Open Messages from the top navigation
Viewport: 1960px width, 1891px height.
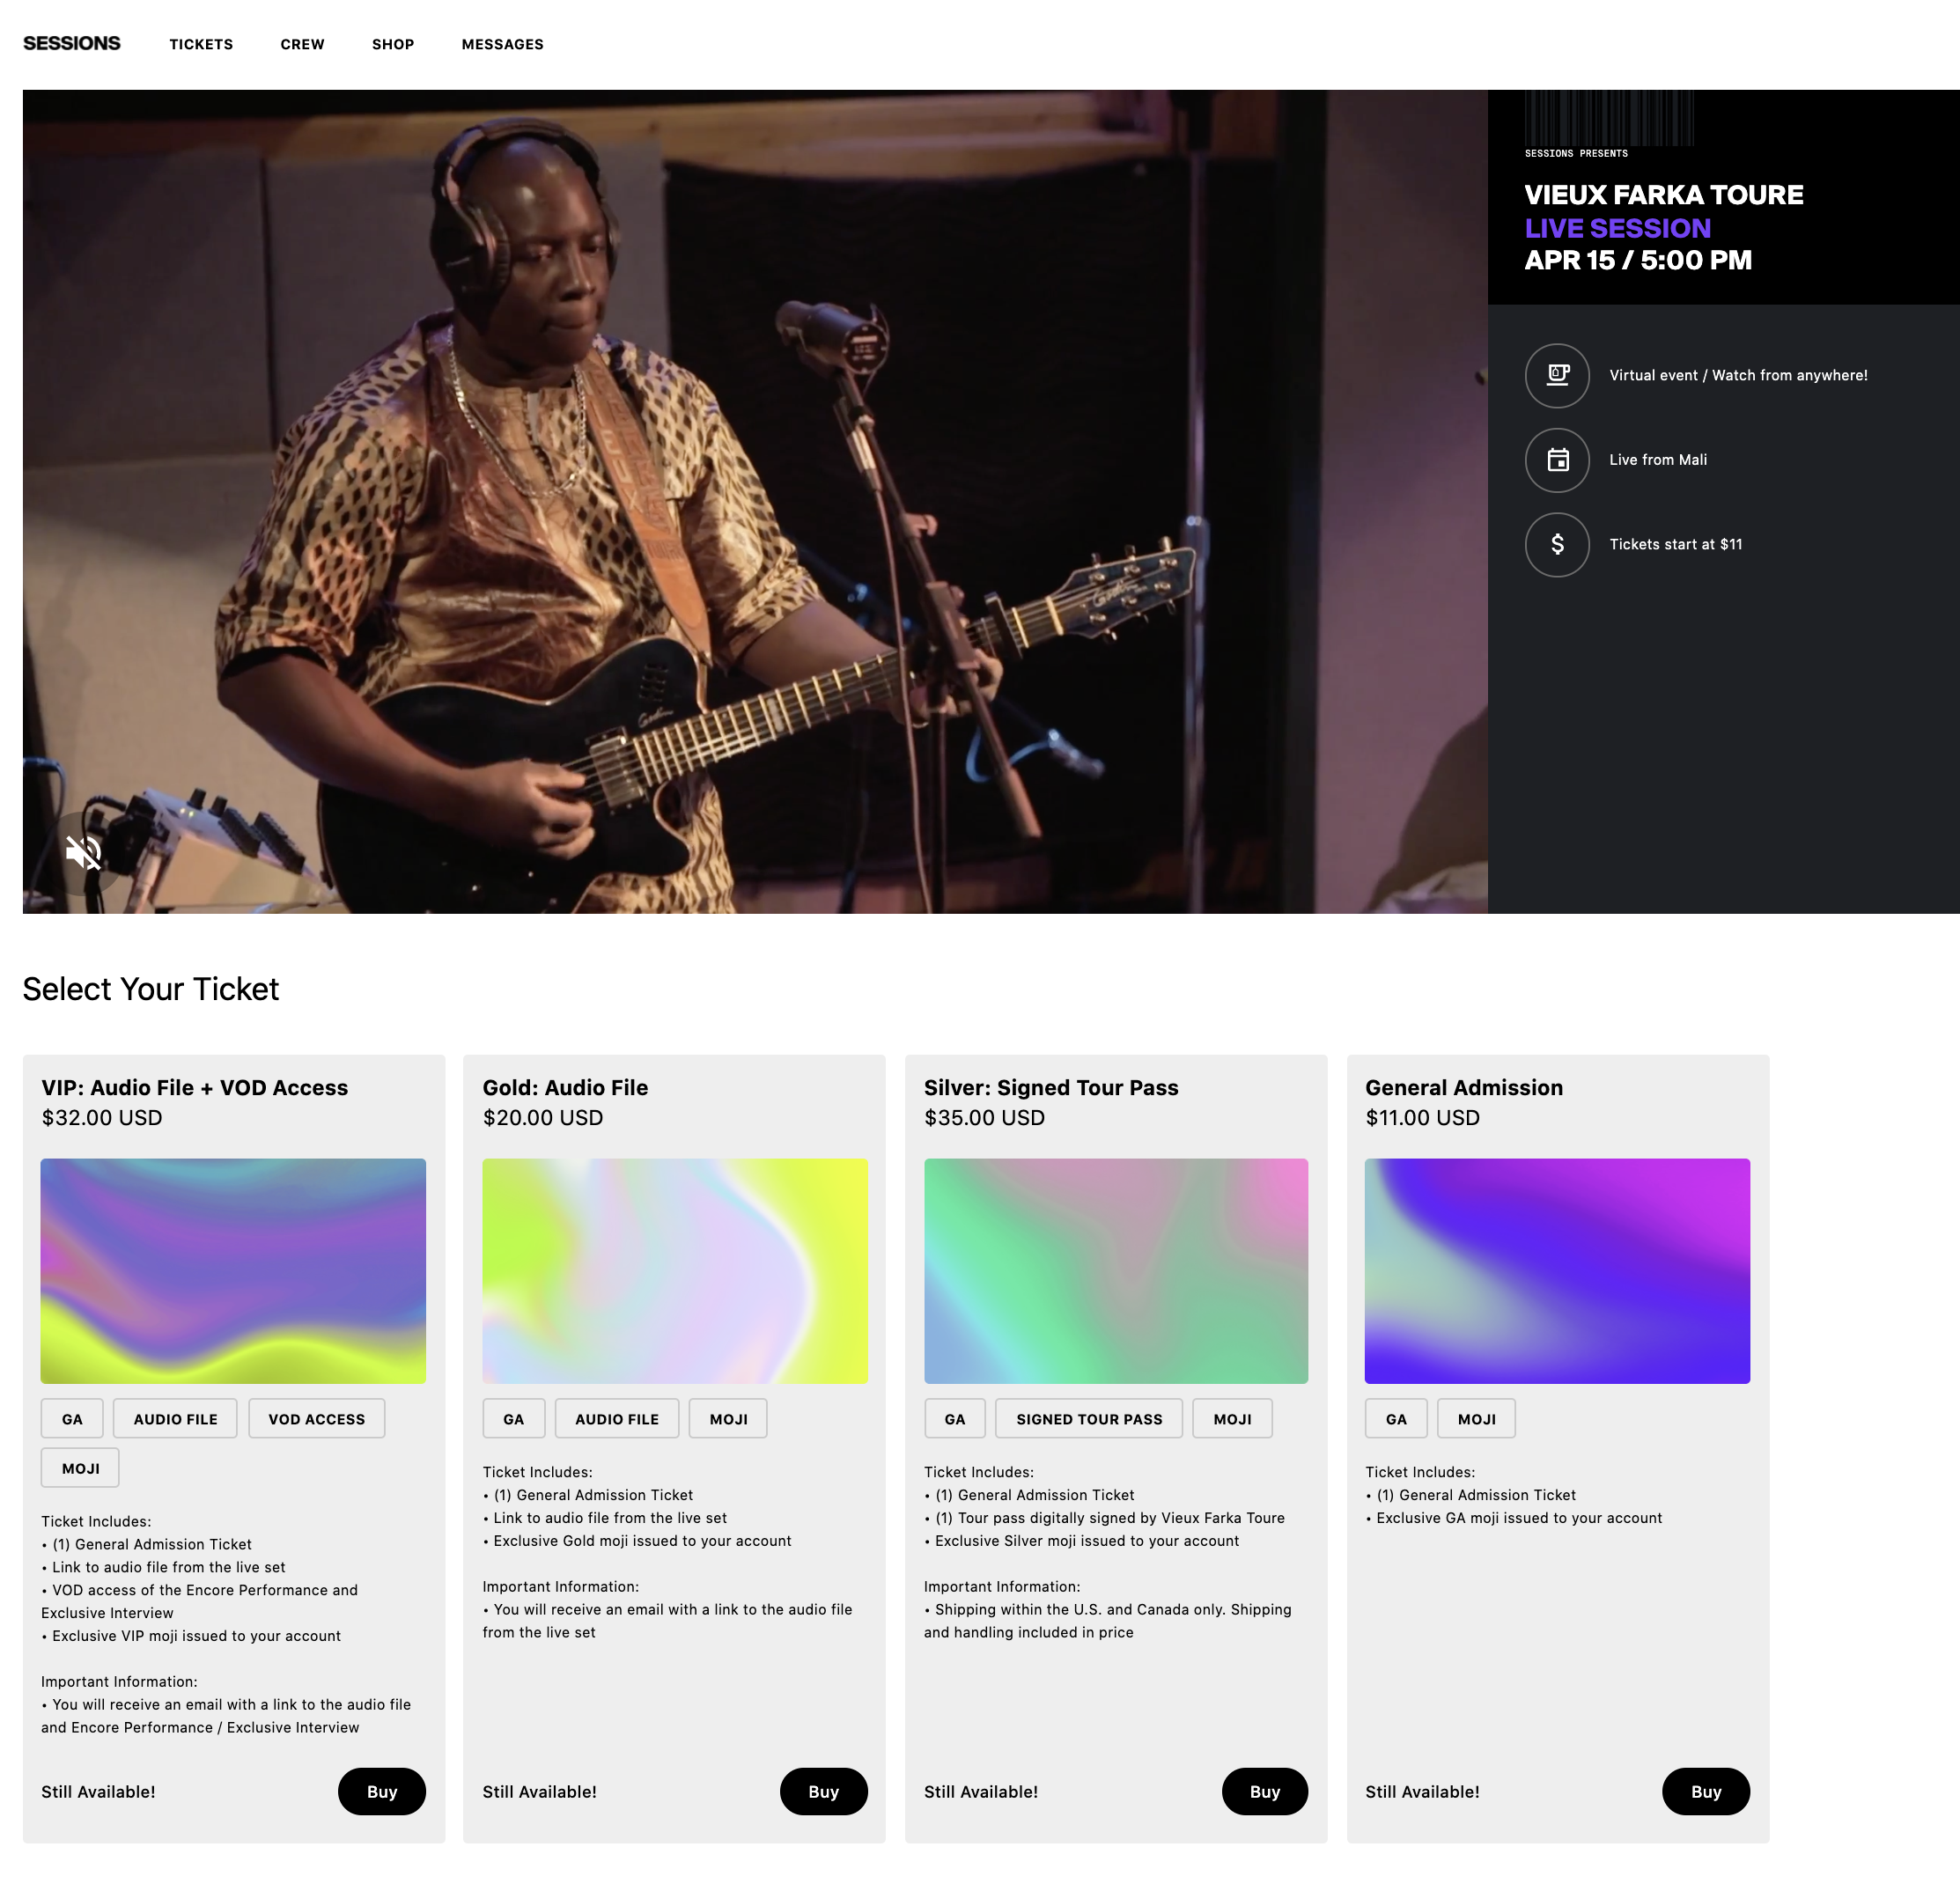coord(502,44)
